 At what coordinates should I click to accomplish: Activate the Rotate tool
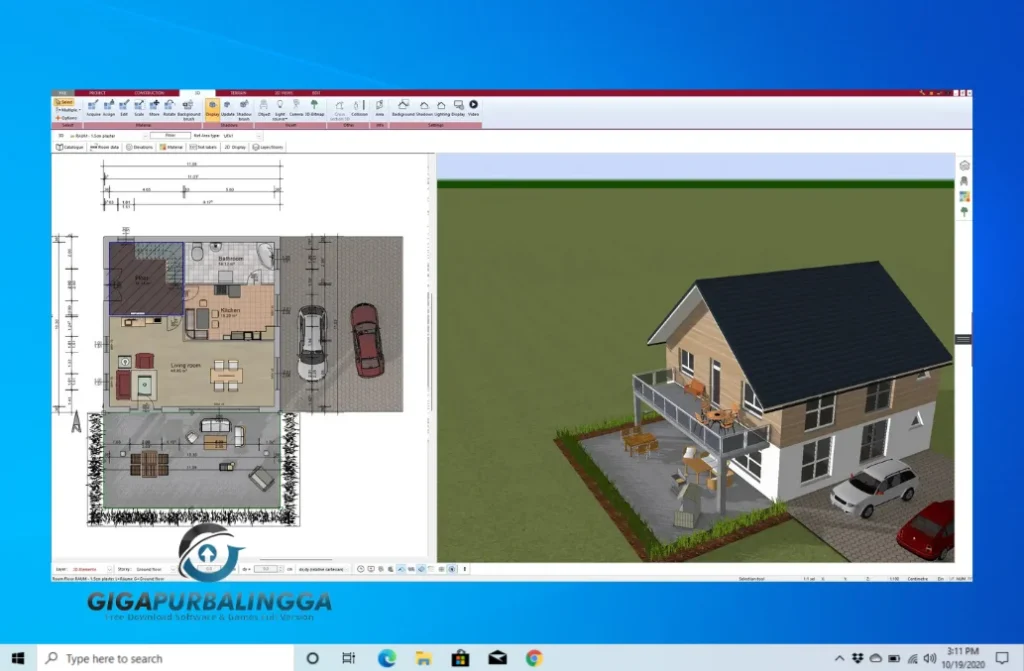167,104
